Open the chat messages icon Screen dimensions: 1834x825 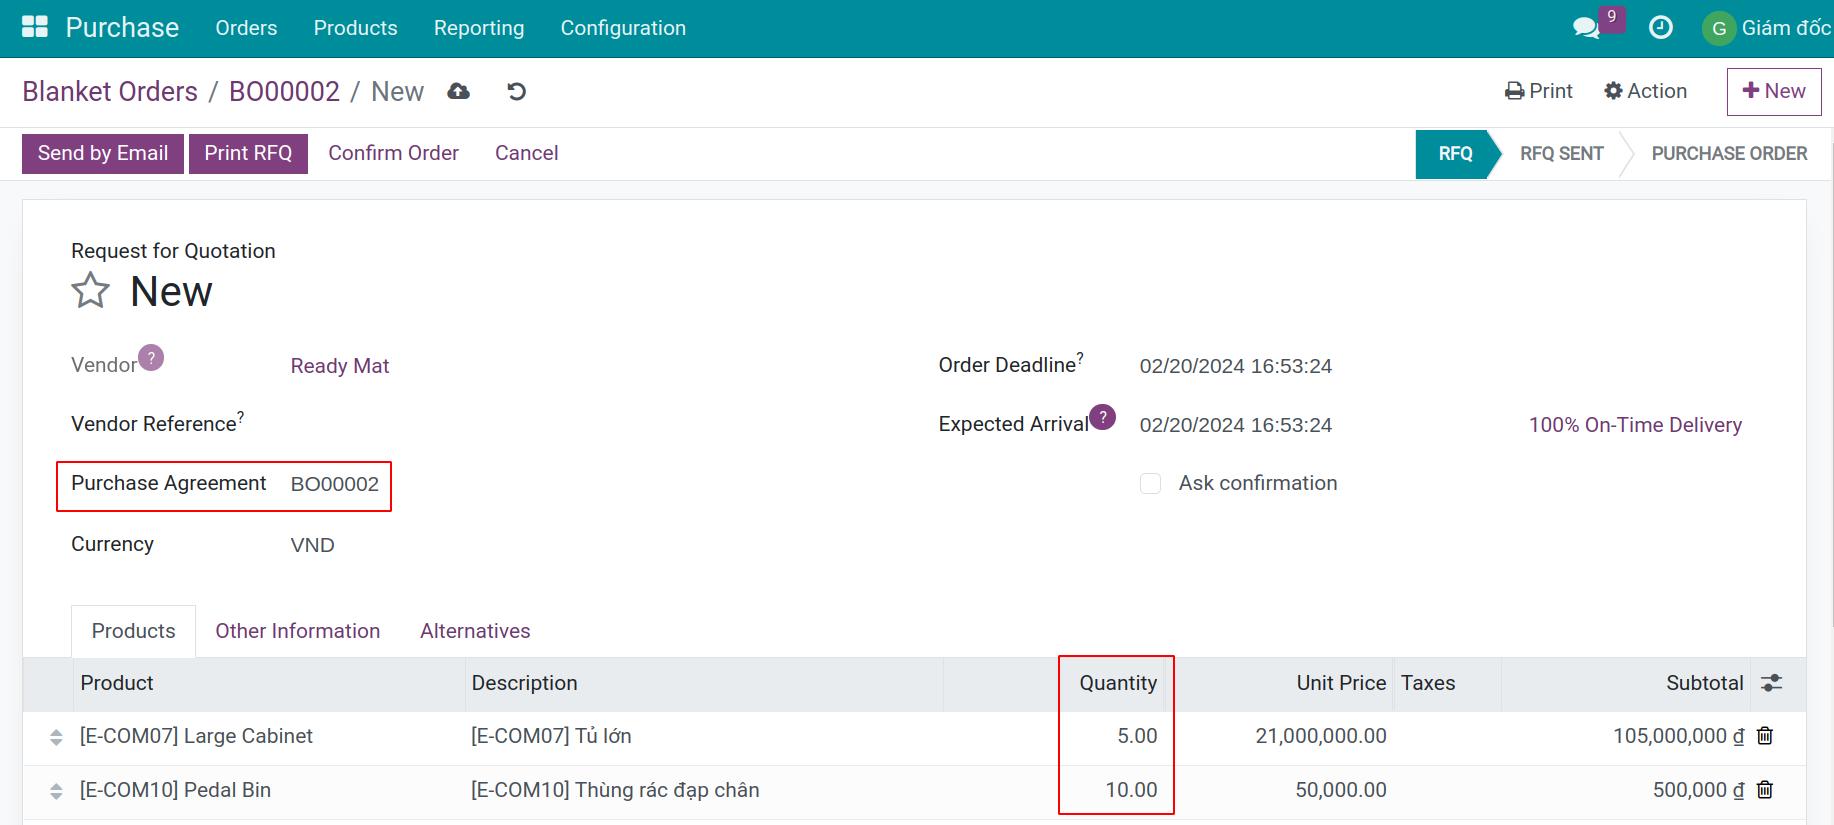(x=1586, y=28)
